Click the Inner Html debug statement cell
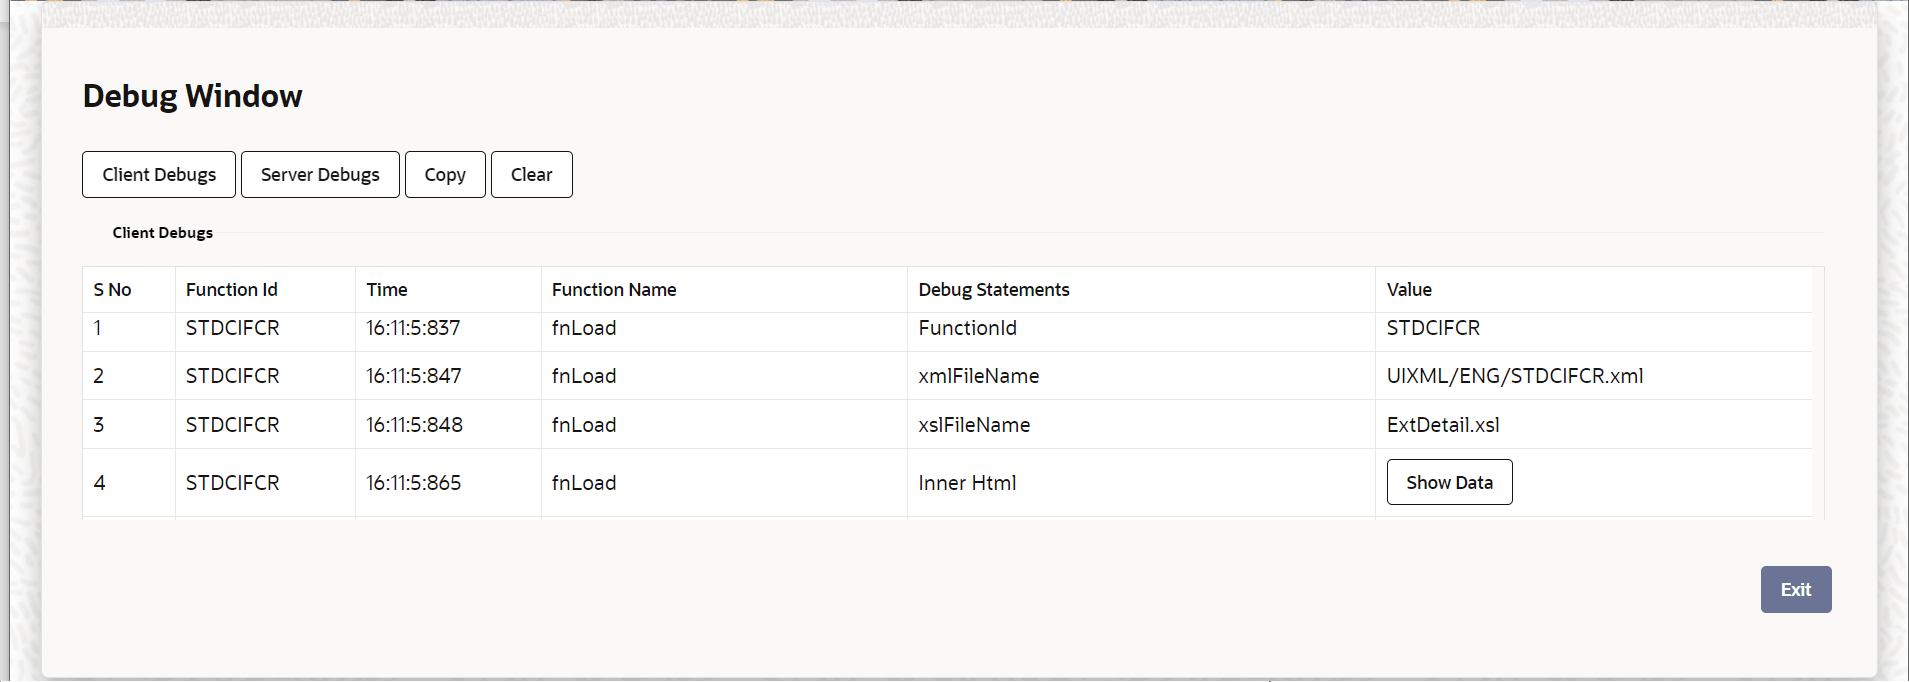The height and width of the screenshot is (682, 1909). [967, 483]
